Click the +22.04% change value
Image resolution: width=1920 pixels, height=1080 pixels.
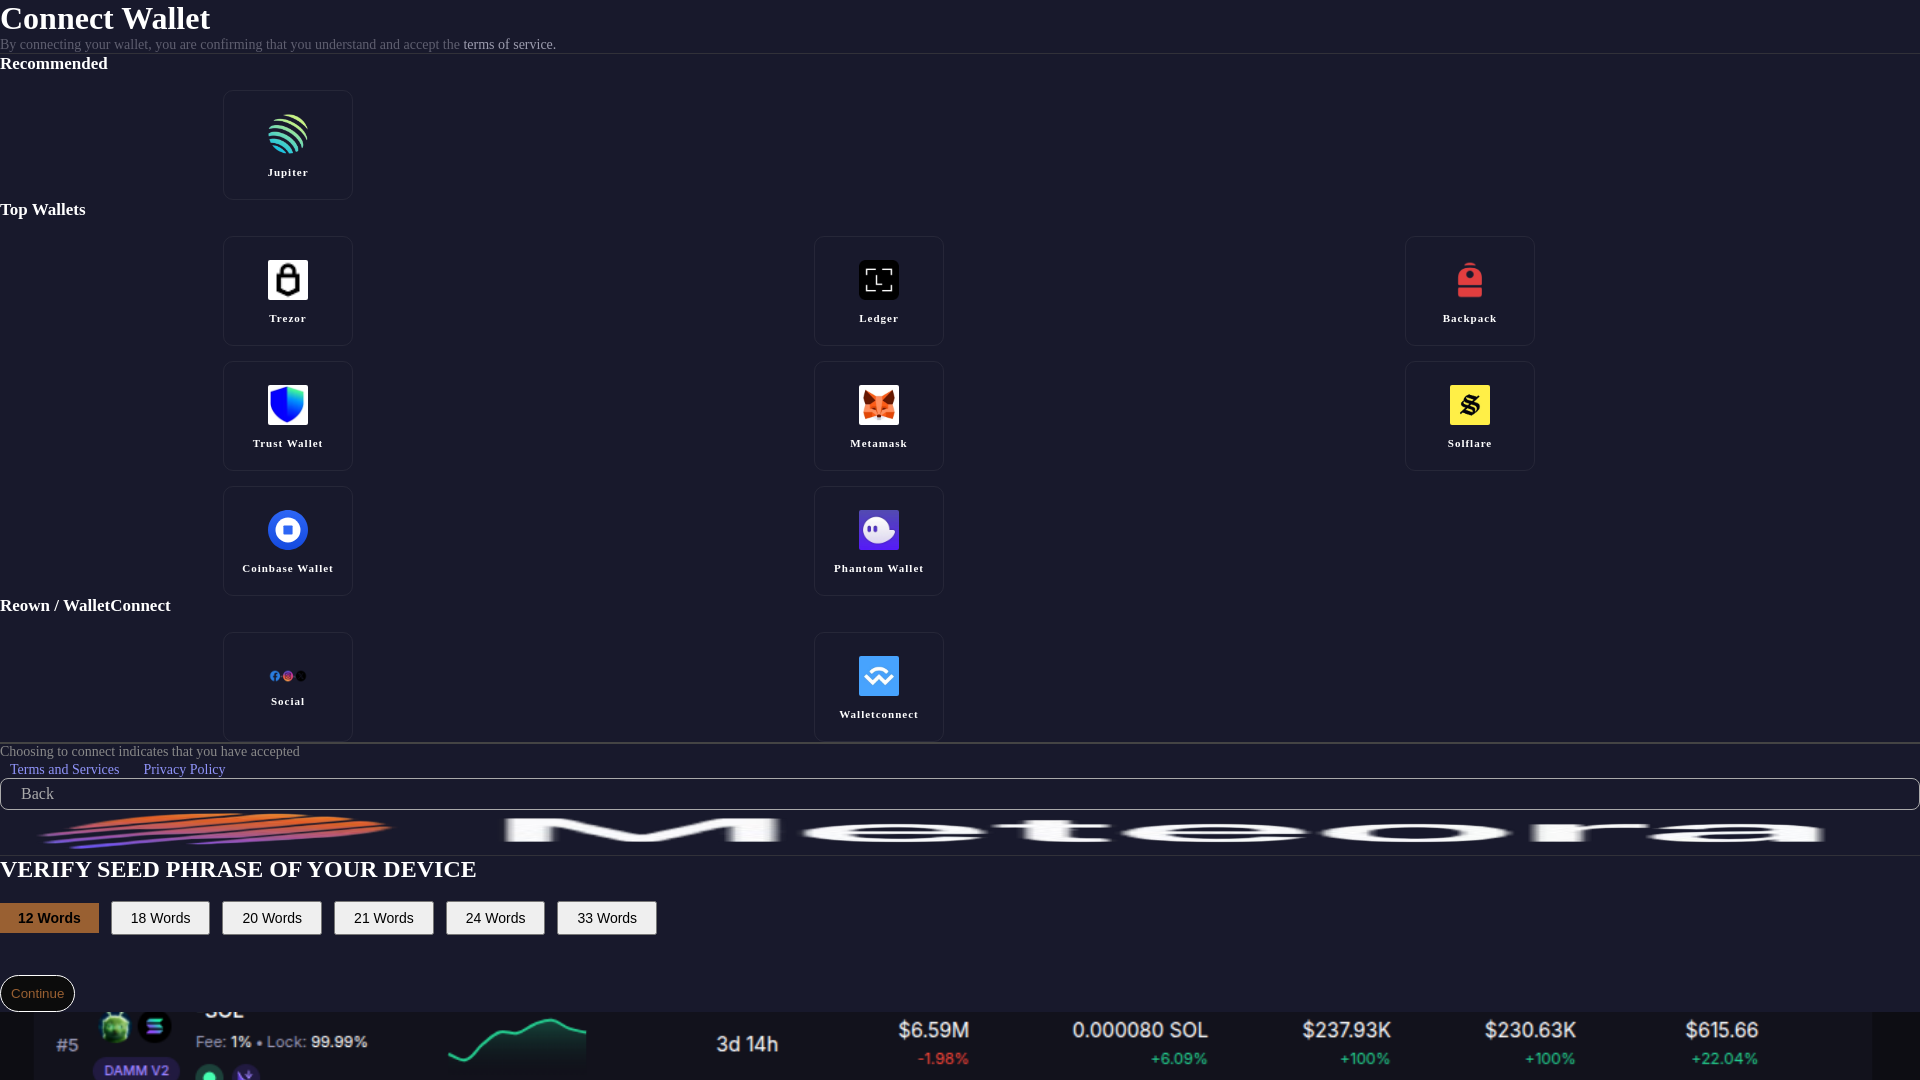[1724, 1058]
